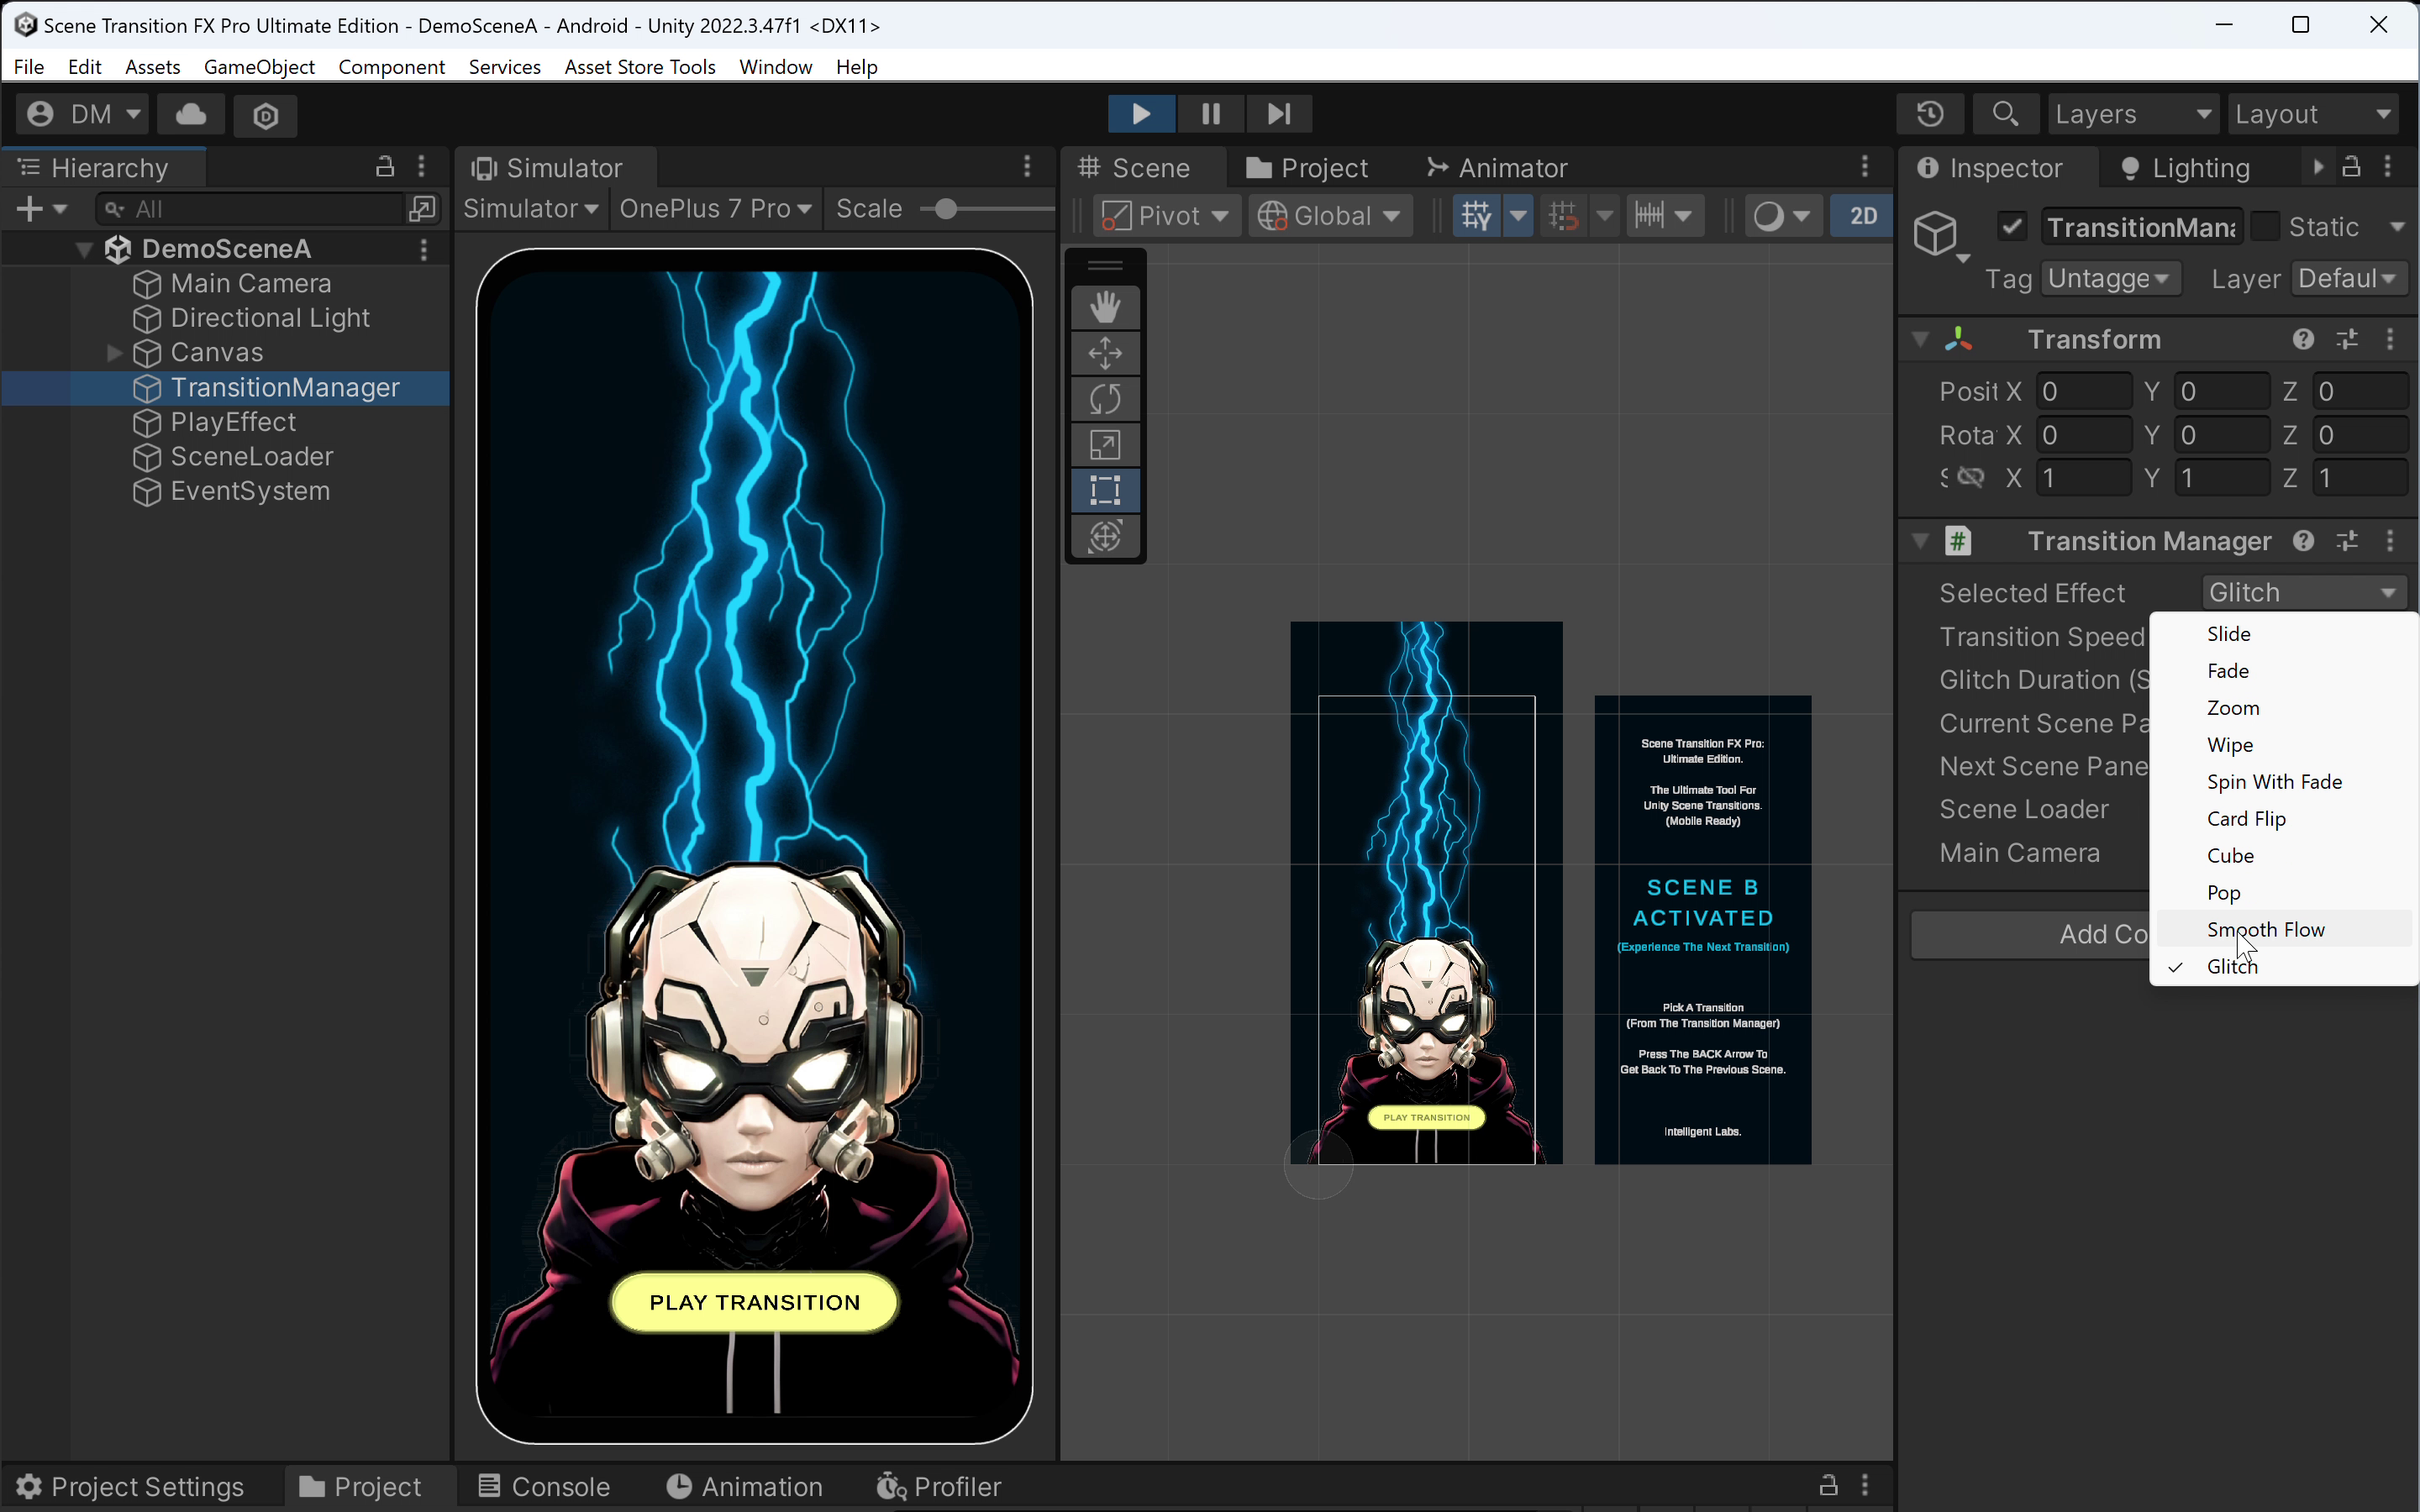Open DemoSceneA scene options menu
Image resolution: width=2420 pixels, height=1512 pixels.
424,249
